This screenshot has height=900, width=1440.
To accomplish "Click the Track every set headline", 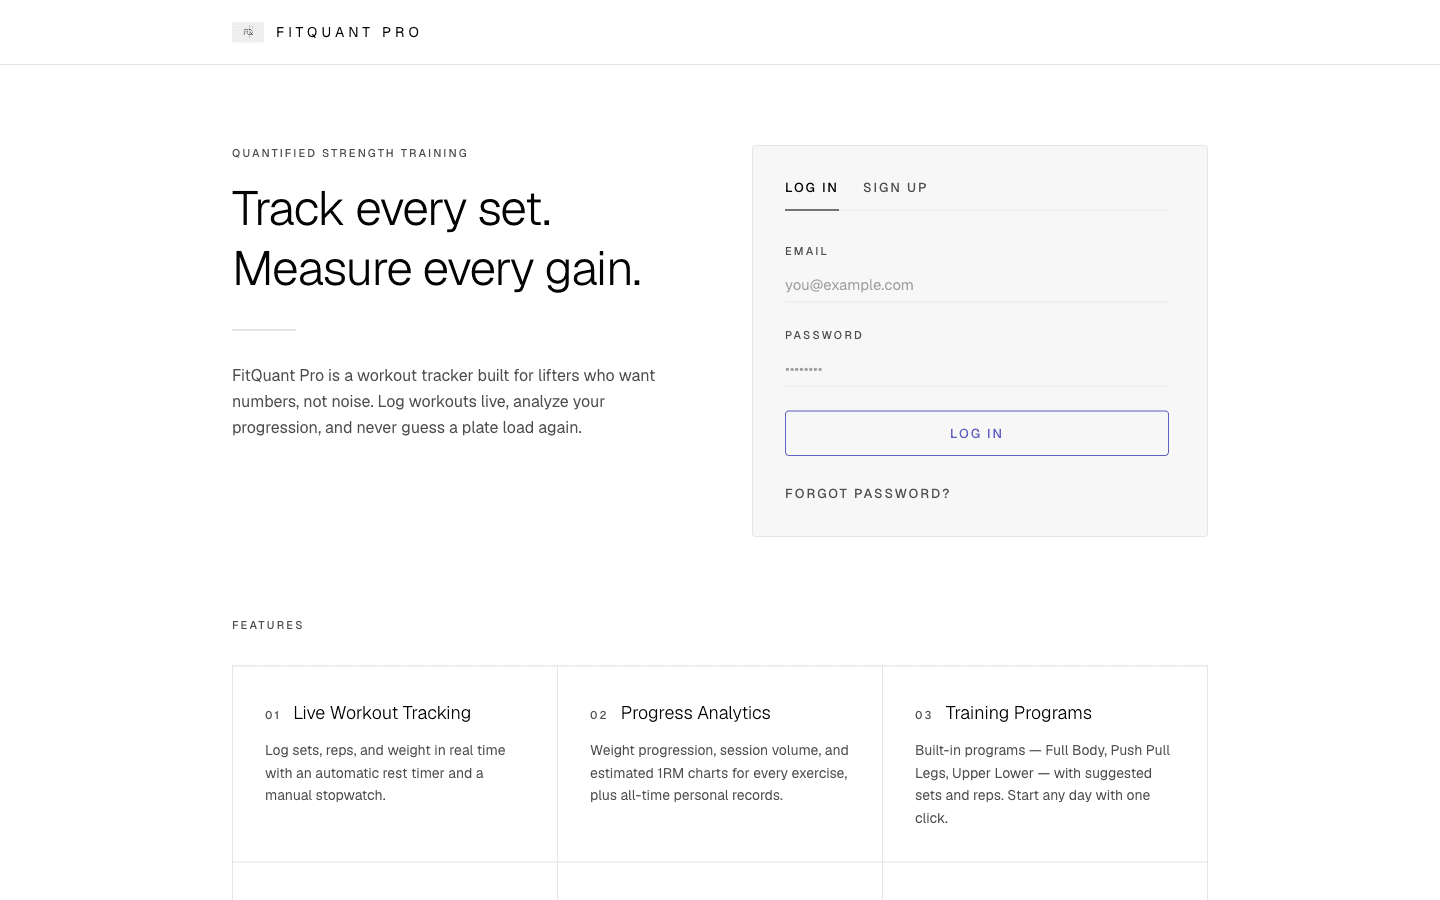I will tap(437, 238).
